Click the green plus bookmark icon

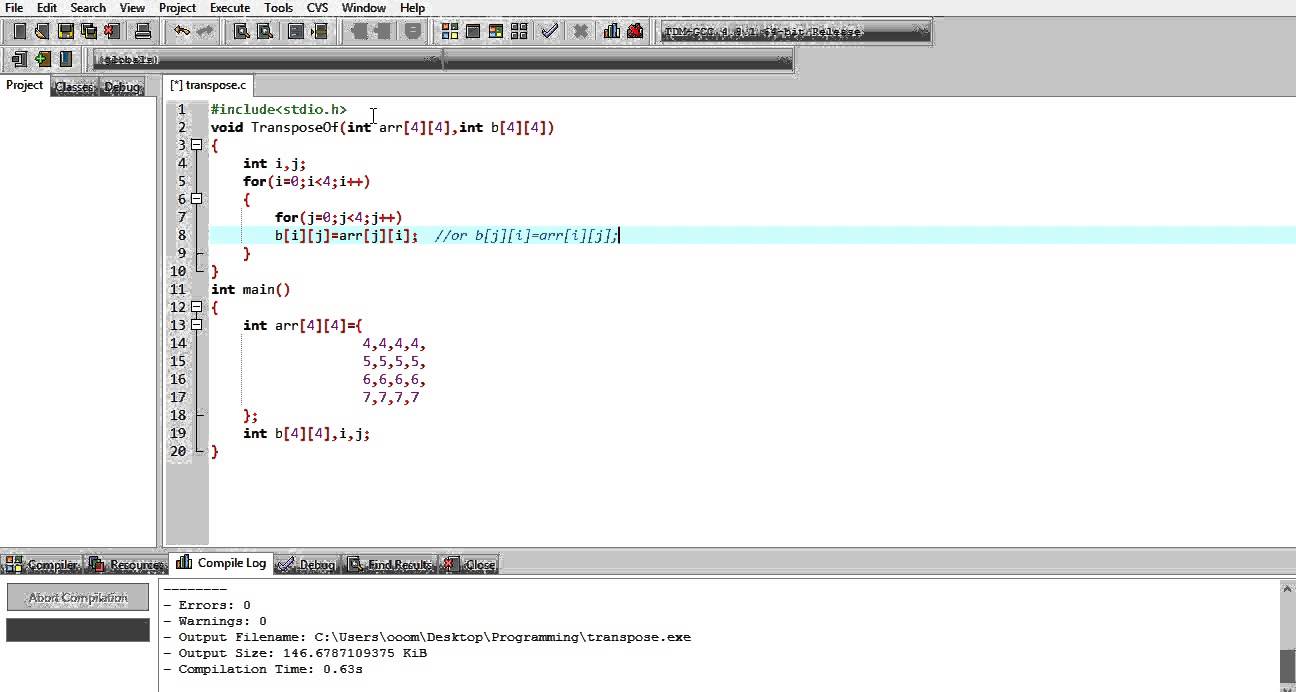[x=42, y=59]
